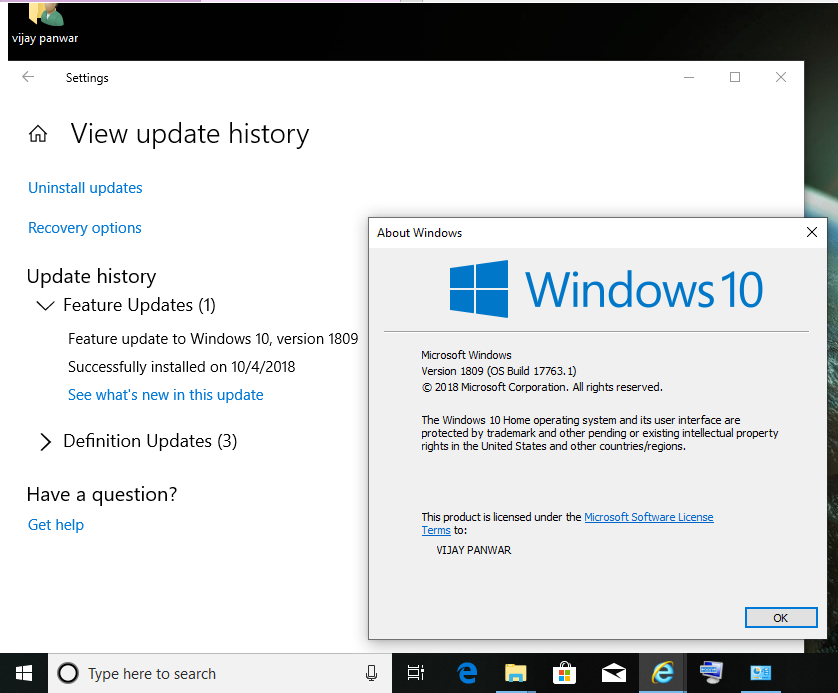This screenshot has height=693, width=838.
Task: Focus the 'Type here to search' box
Action: [x=220, y=673]
